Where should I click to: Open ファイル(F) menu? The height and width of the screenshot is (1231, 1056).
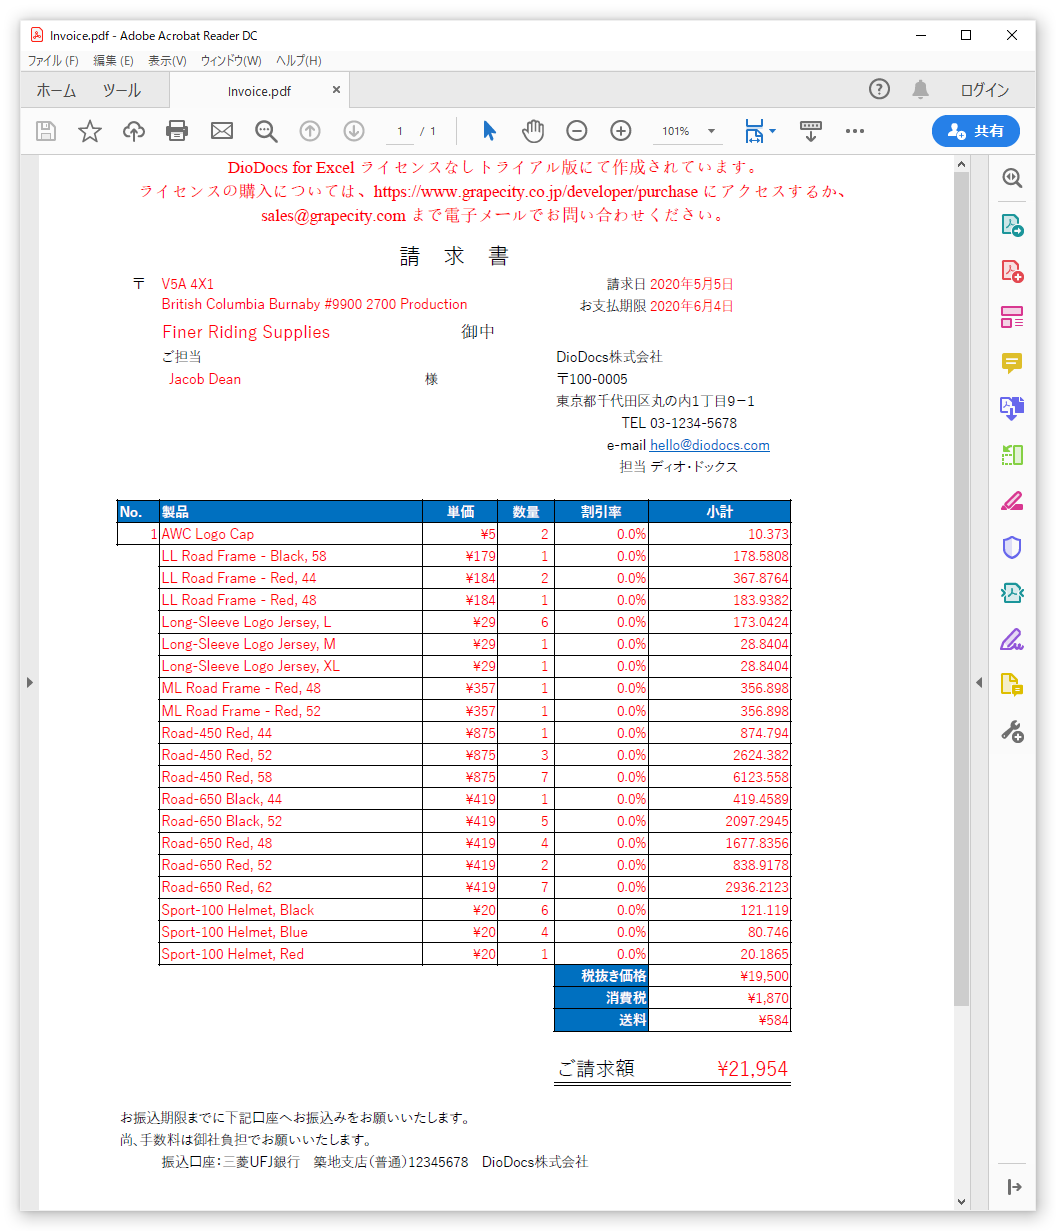tap(53, 61)
